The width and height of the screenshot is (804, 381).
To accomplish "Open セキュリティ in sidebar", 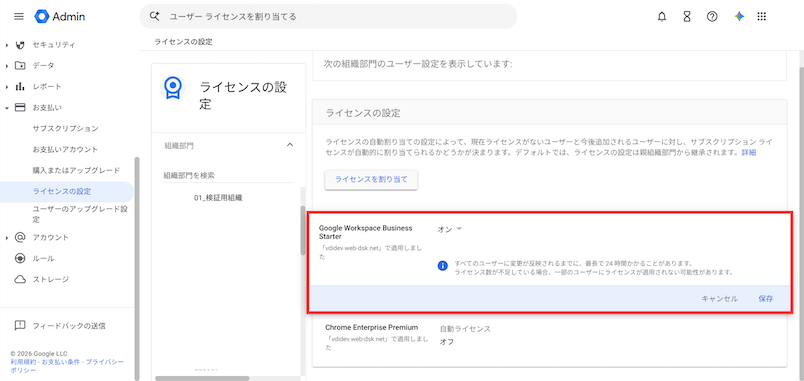I will [54, 45].
